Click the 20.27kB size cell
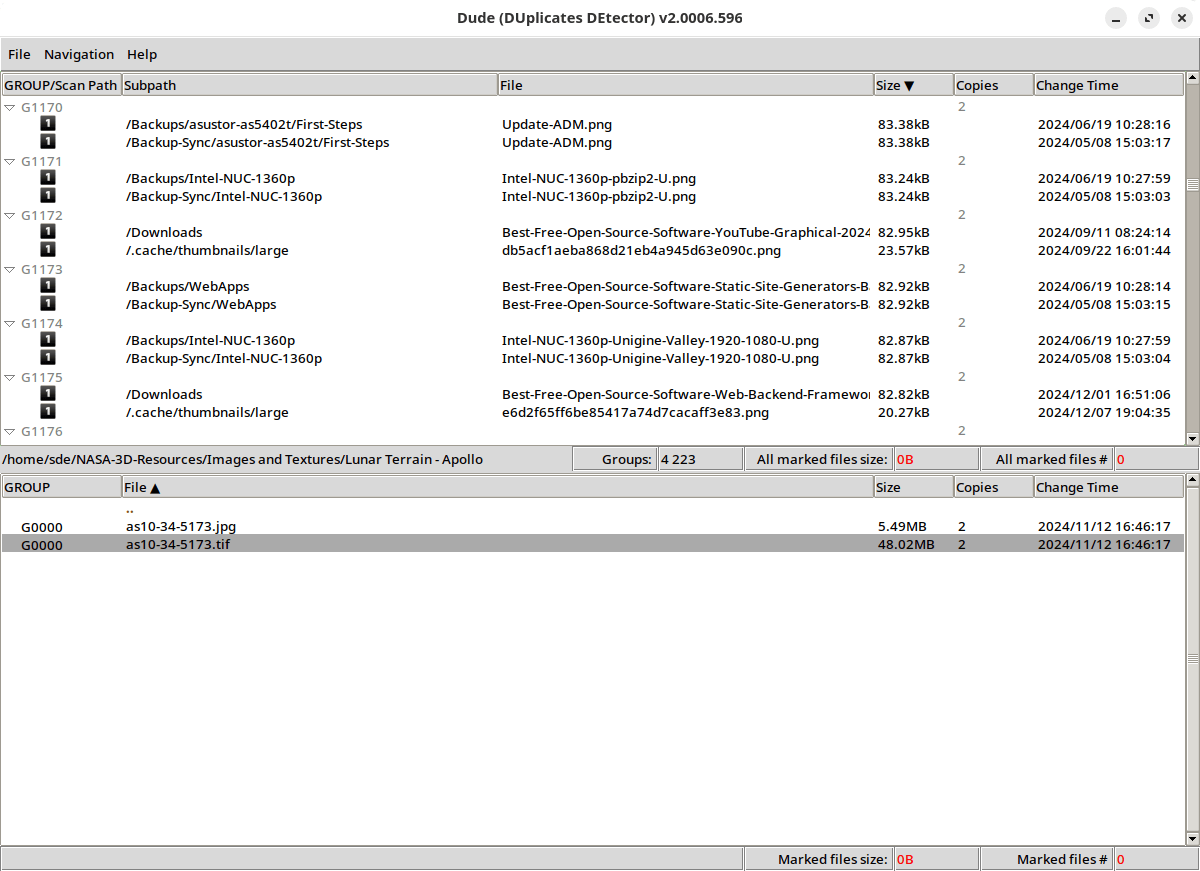This screenshot has height=871, width=1200. (904, 412)
